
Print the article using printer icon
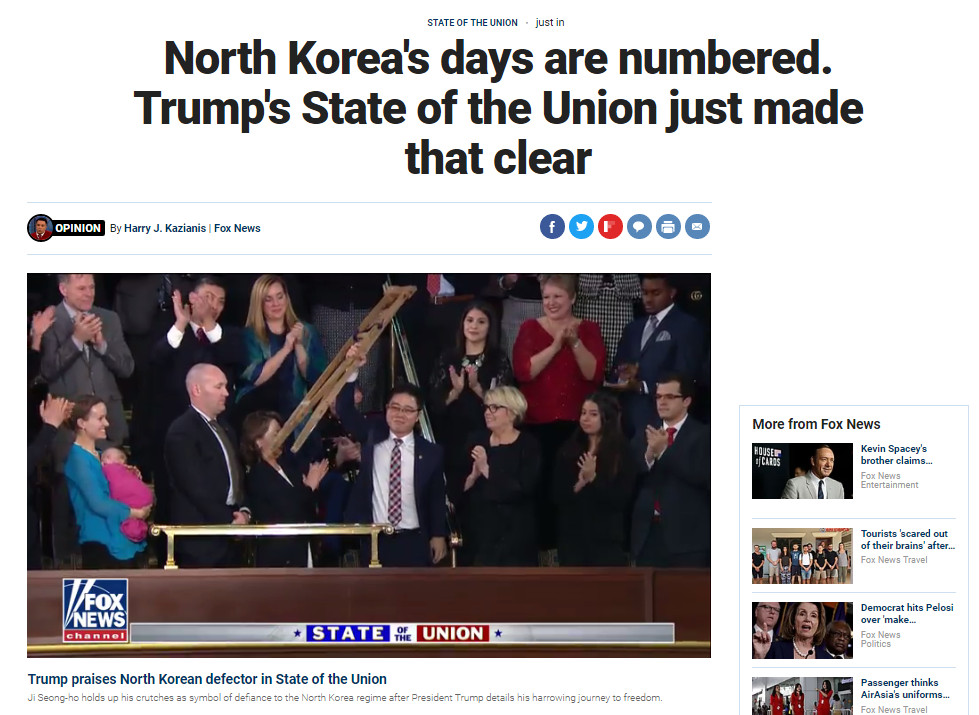(668, 227)
